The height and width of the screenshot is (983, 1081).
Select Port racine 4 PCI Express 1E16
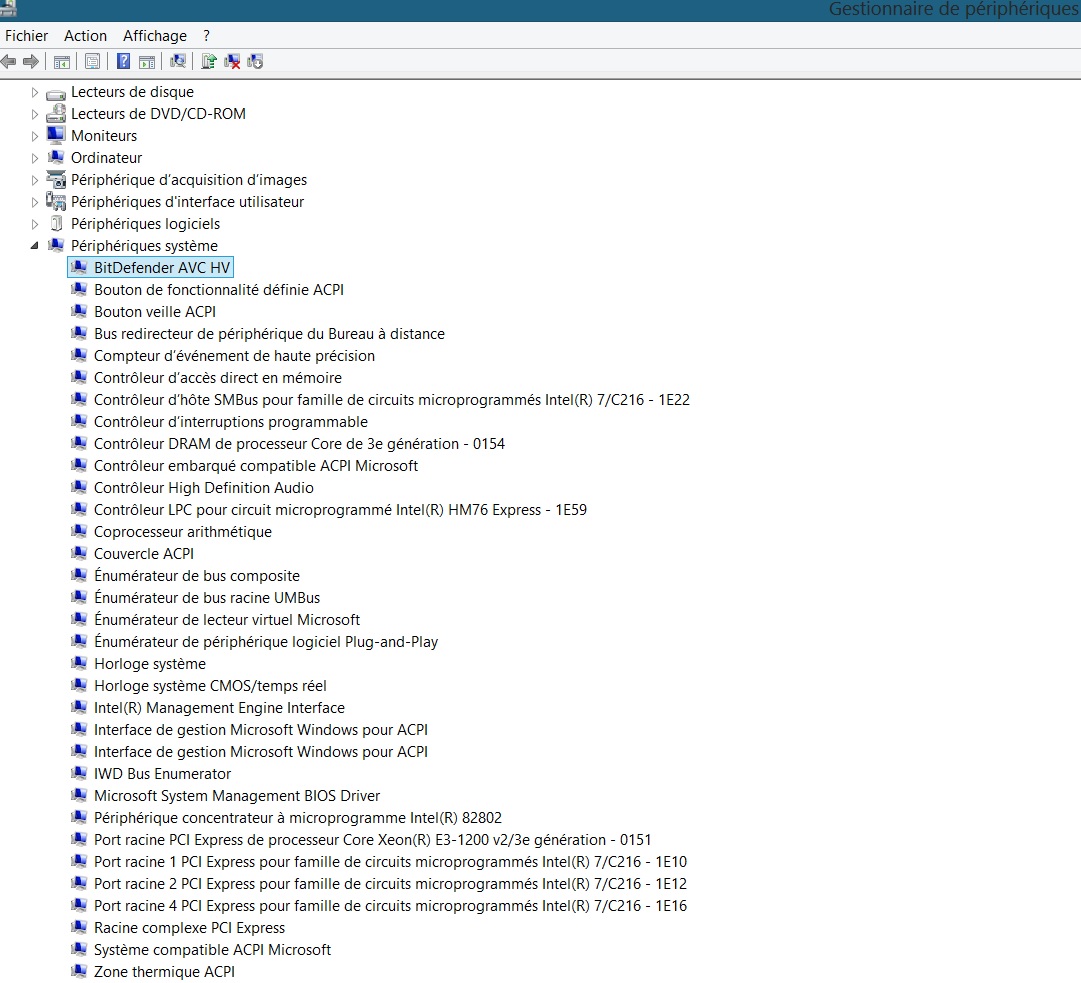[390, 906]
